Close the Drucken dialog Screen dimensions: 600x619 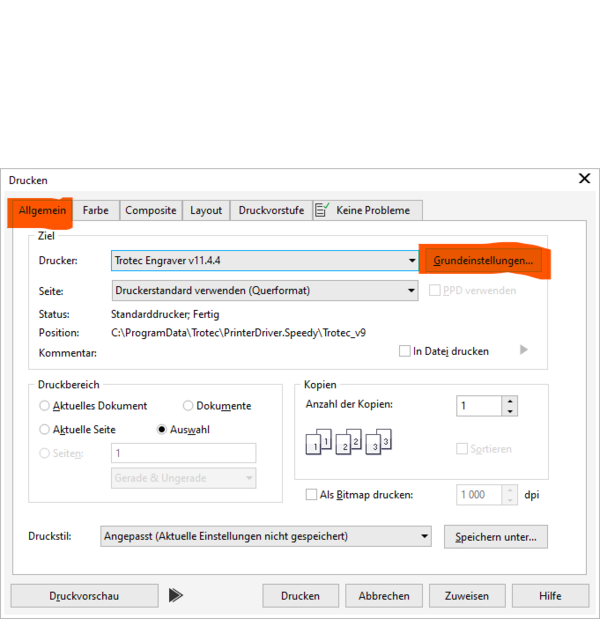tap(584, 179)
